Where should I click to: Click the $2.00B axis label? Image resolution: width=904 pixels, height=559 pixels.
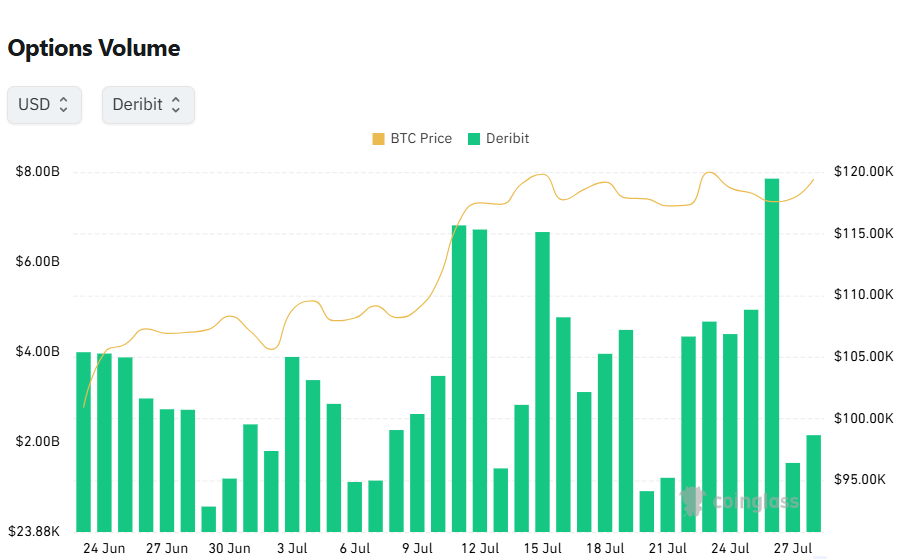click(x=37, y=441)
